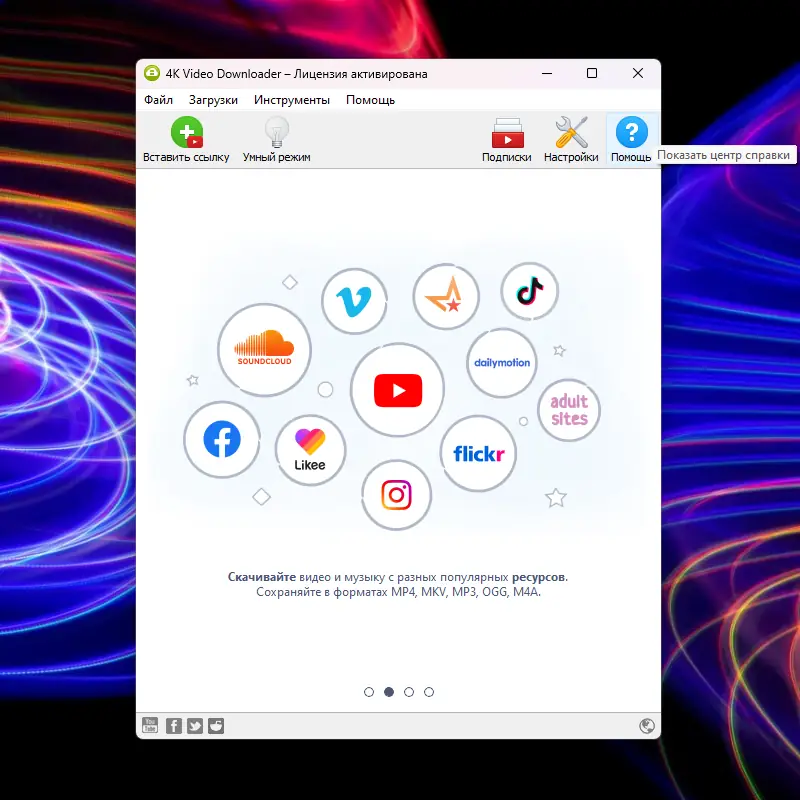Screen dimensions: 800x800
Task: Open the Twitter link in the footer
Action: tap(193, 726)
